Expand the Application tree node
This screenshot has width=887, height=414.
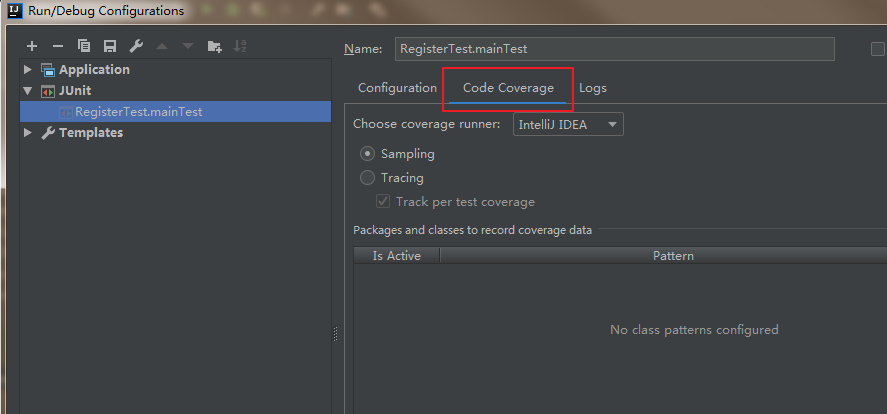tap(28, 70)
